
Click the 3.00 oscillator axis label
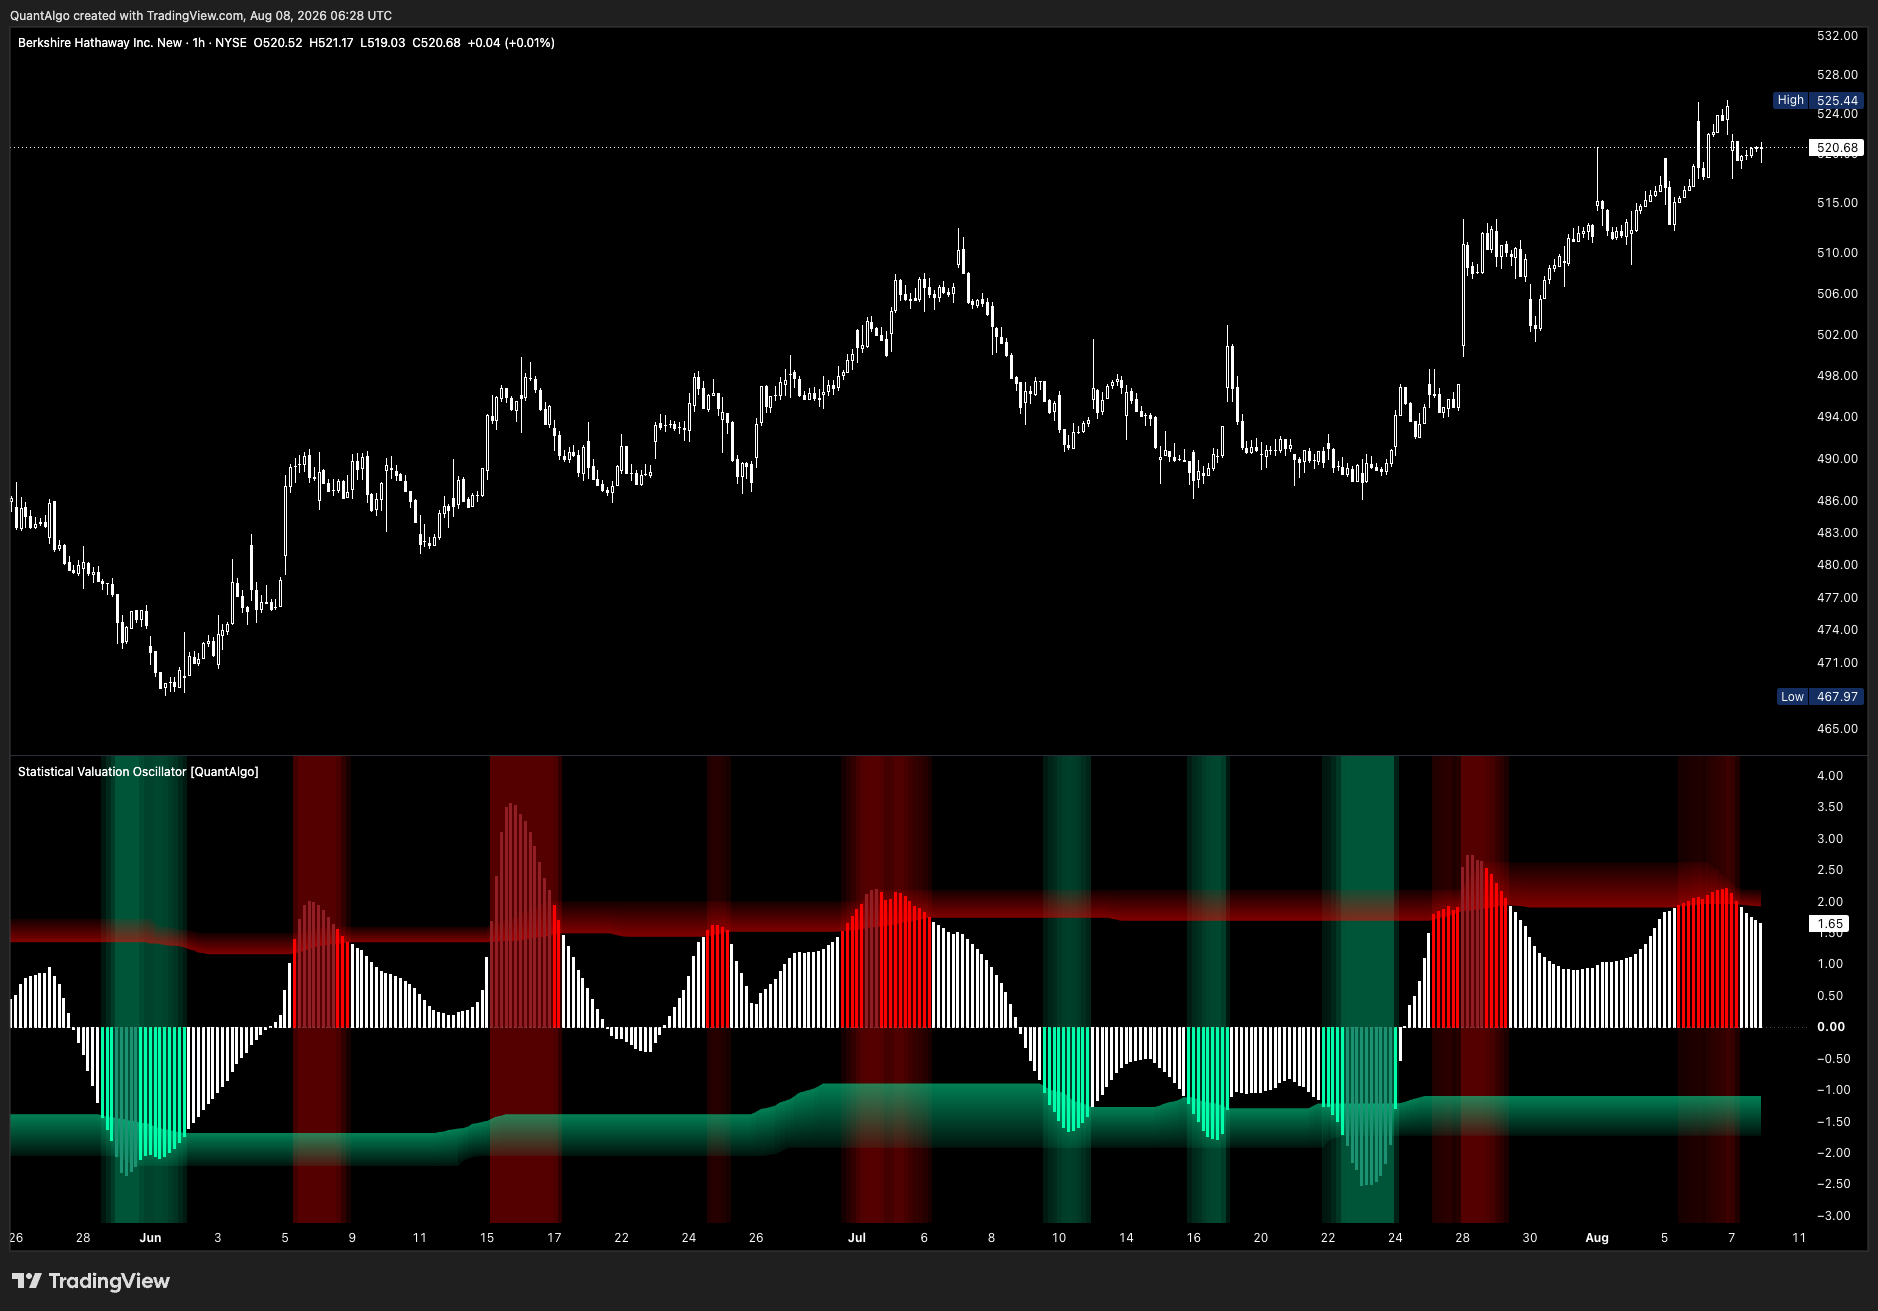[1830, 839]
